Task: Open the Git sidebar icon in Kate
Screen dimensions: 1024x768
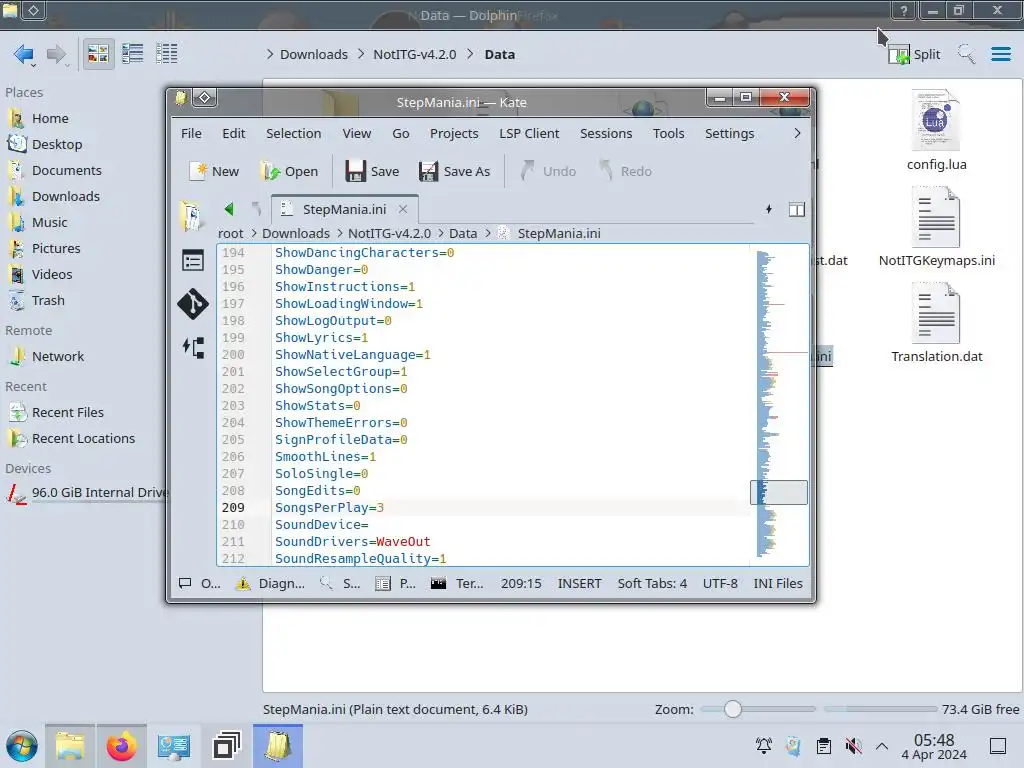Action: pos(193,304)
